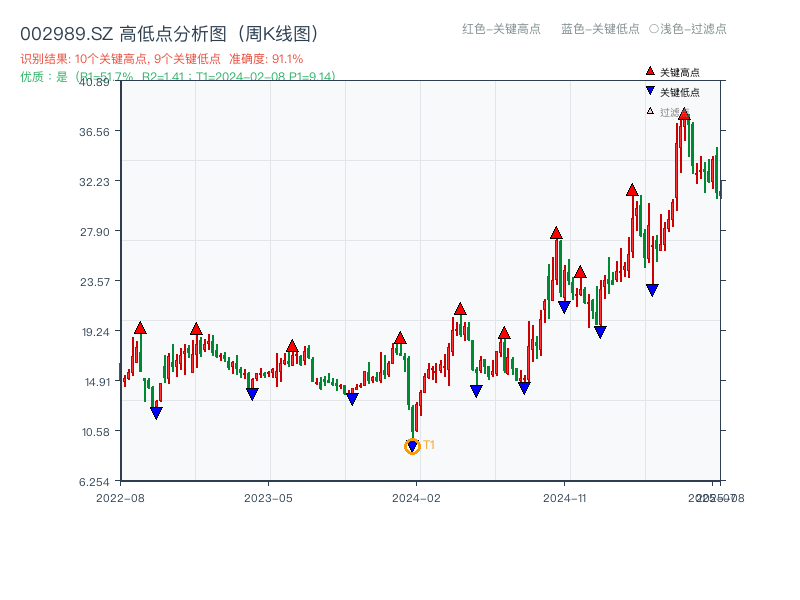800x600 pixels.
Task: Select the red high marker near 21 after 2024-02
Action: pos(460,309)
